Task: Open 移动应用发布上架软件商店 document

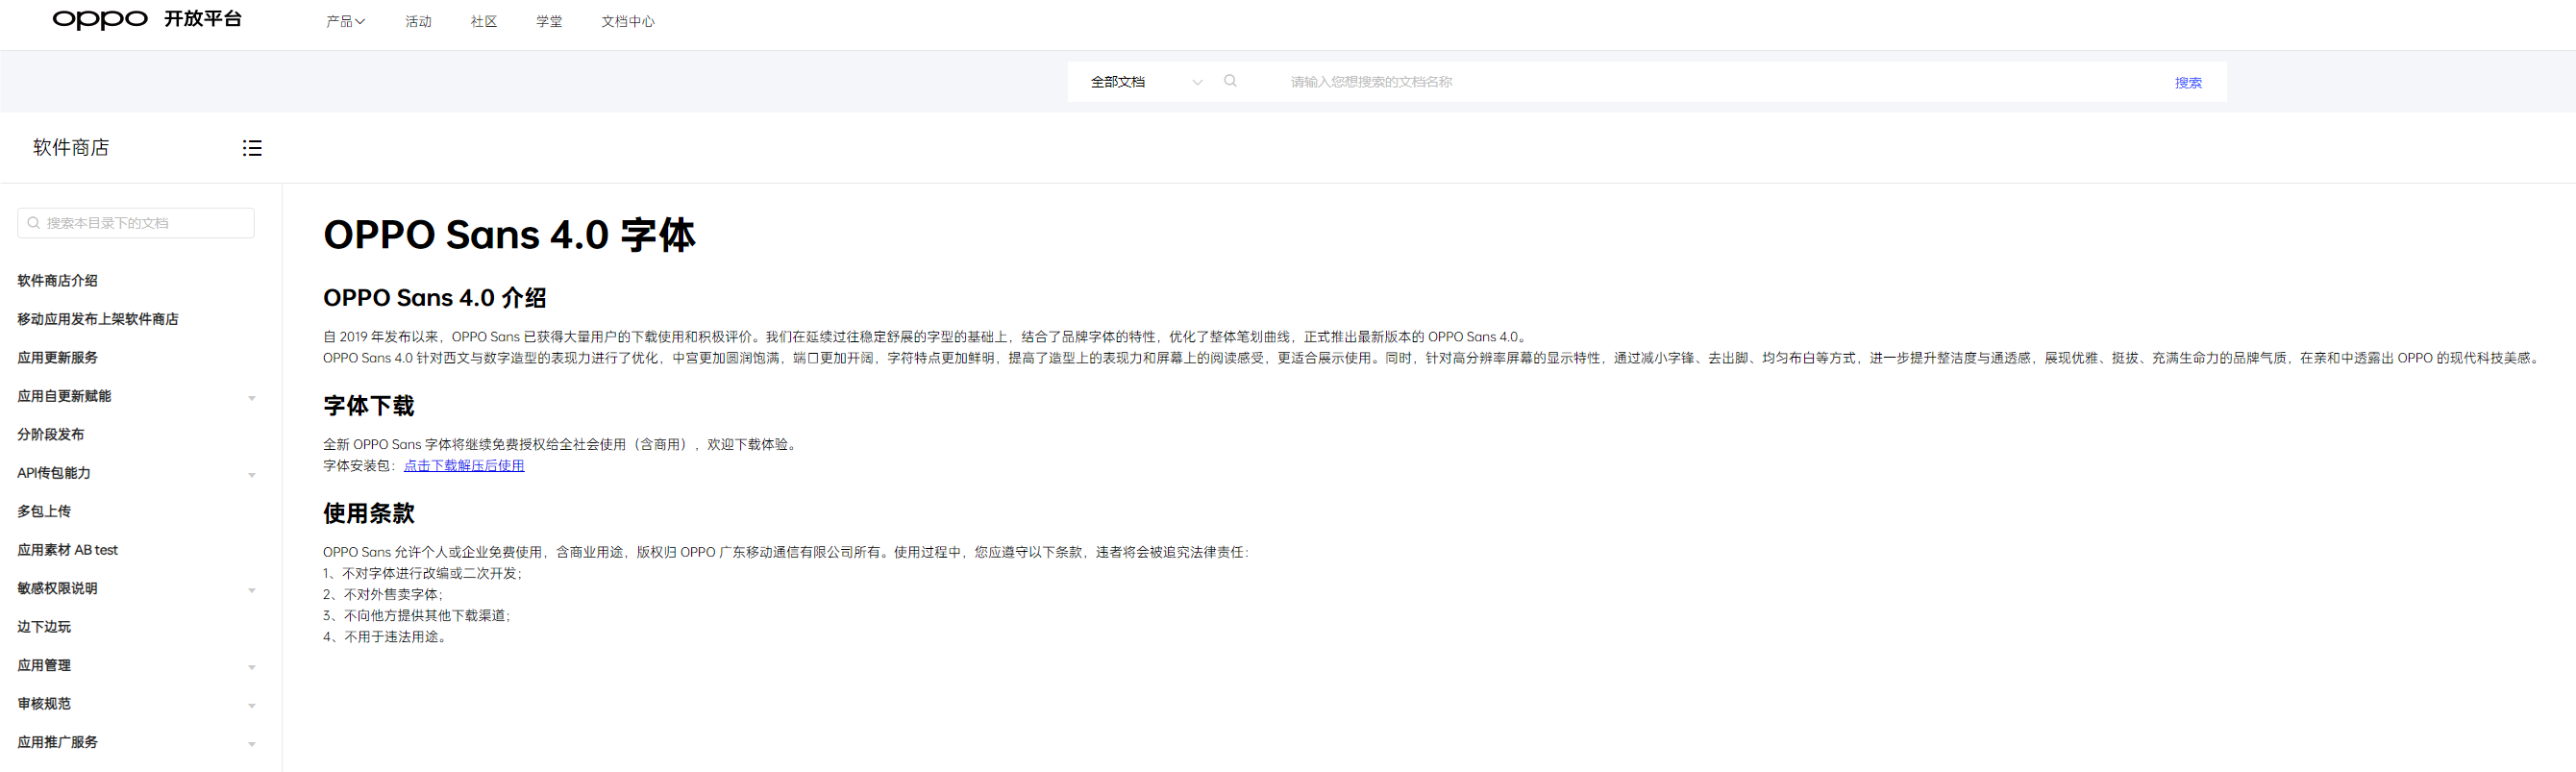Action: pyautogui.click(x=98, y=319)
